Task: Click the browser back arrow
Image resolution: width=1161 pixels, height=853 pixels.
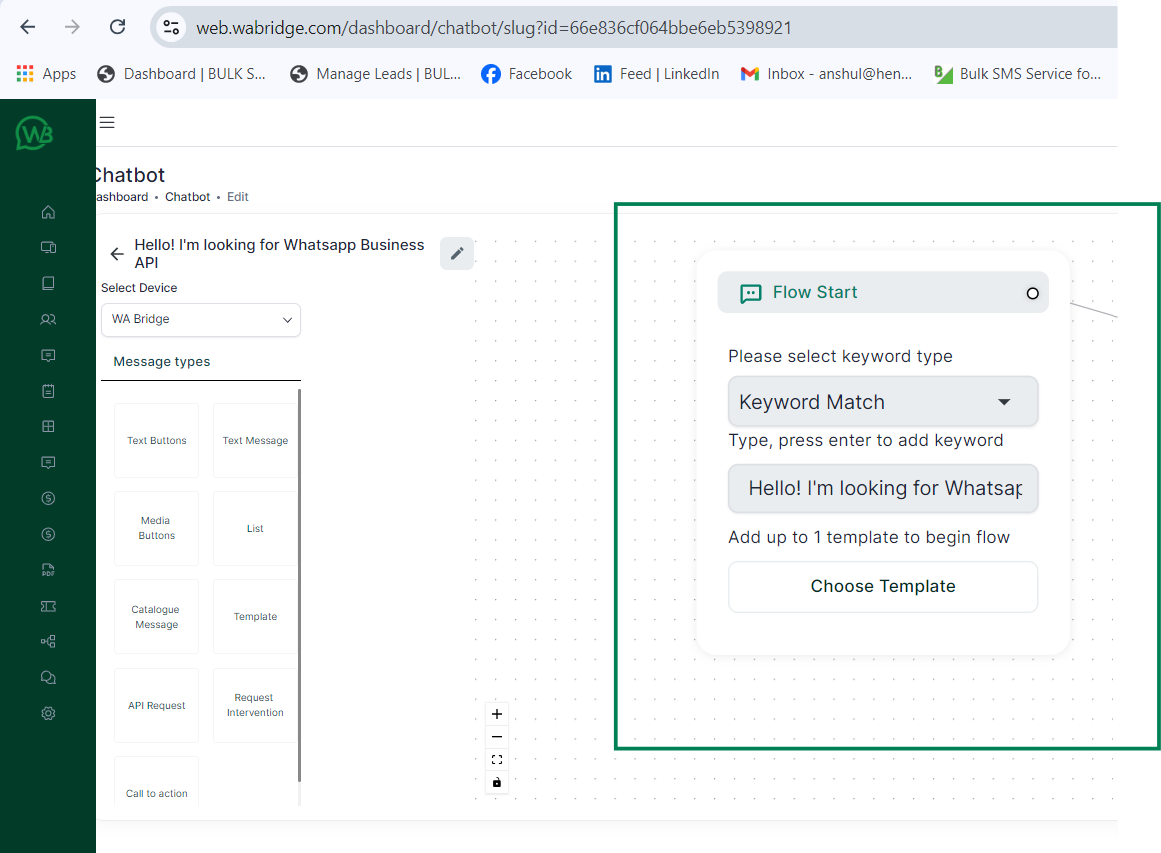Action: pos(28,27)
